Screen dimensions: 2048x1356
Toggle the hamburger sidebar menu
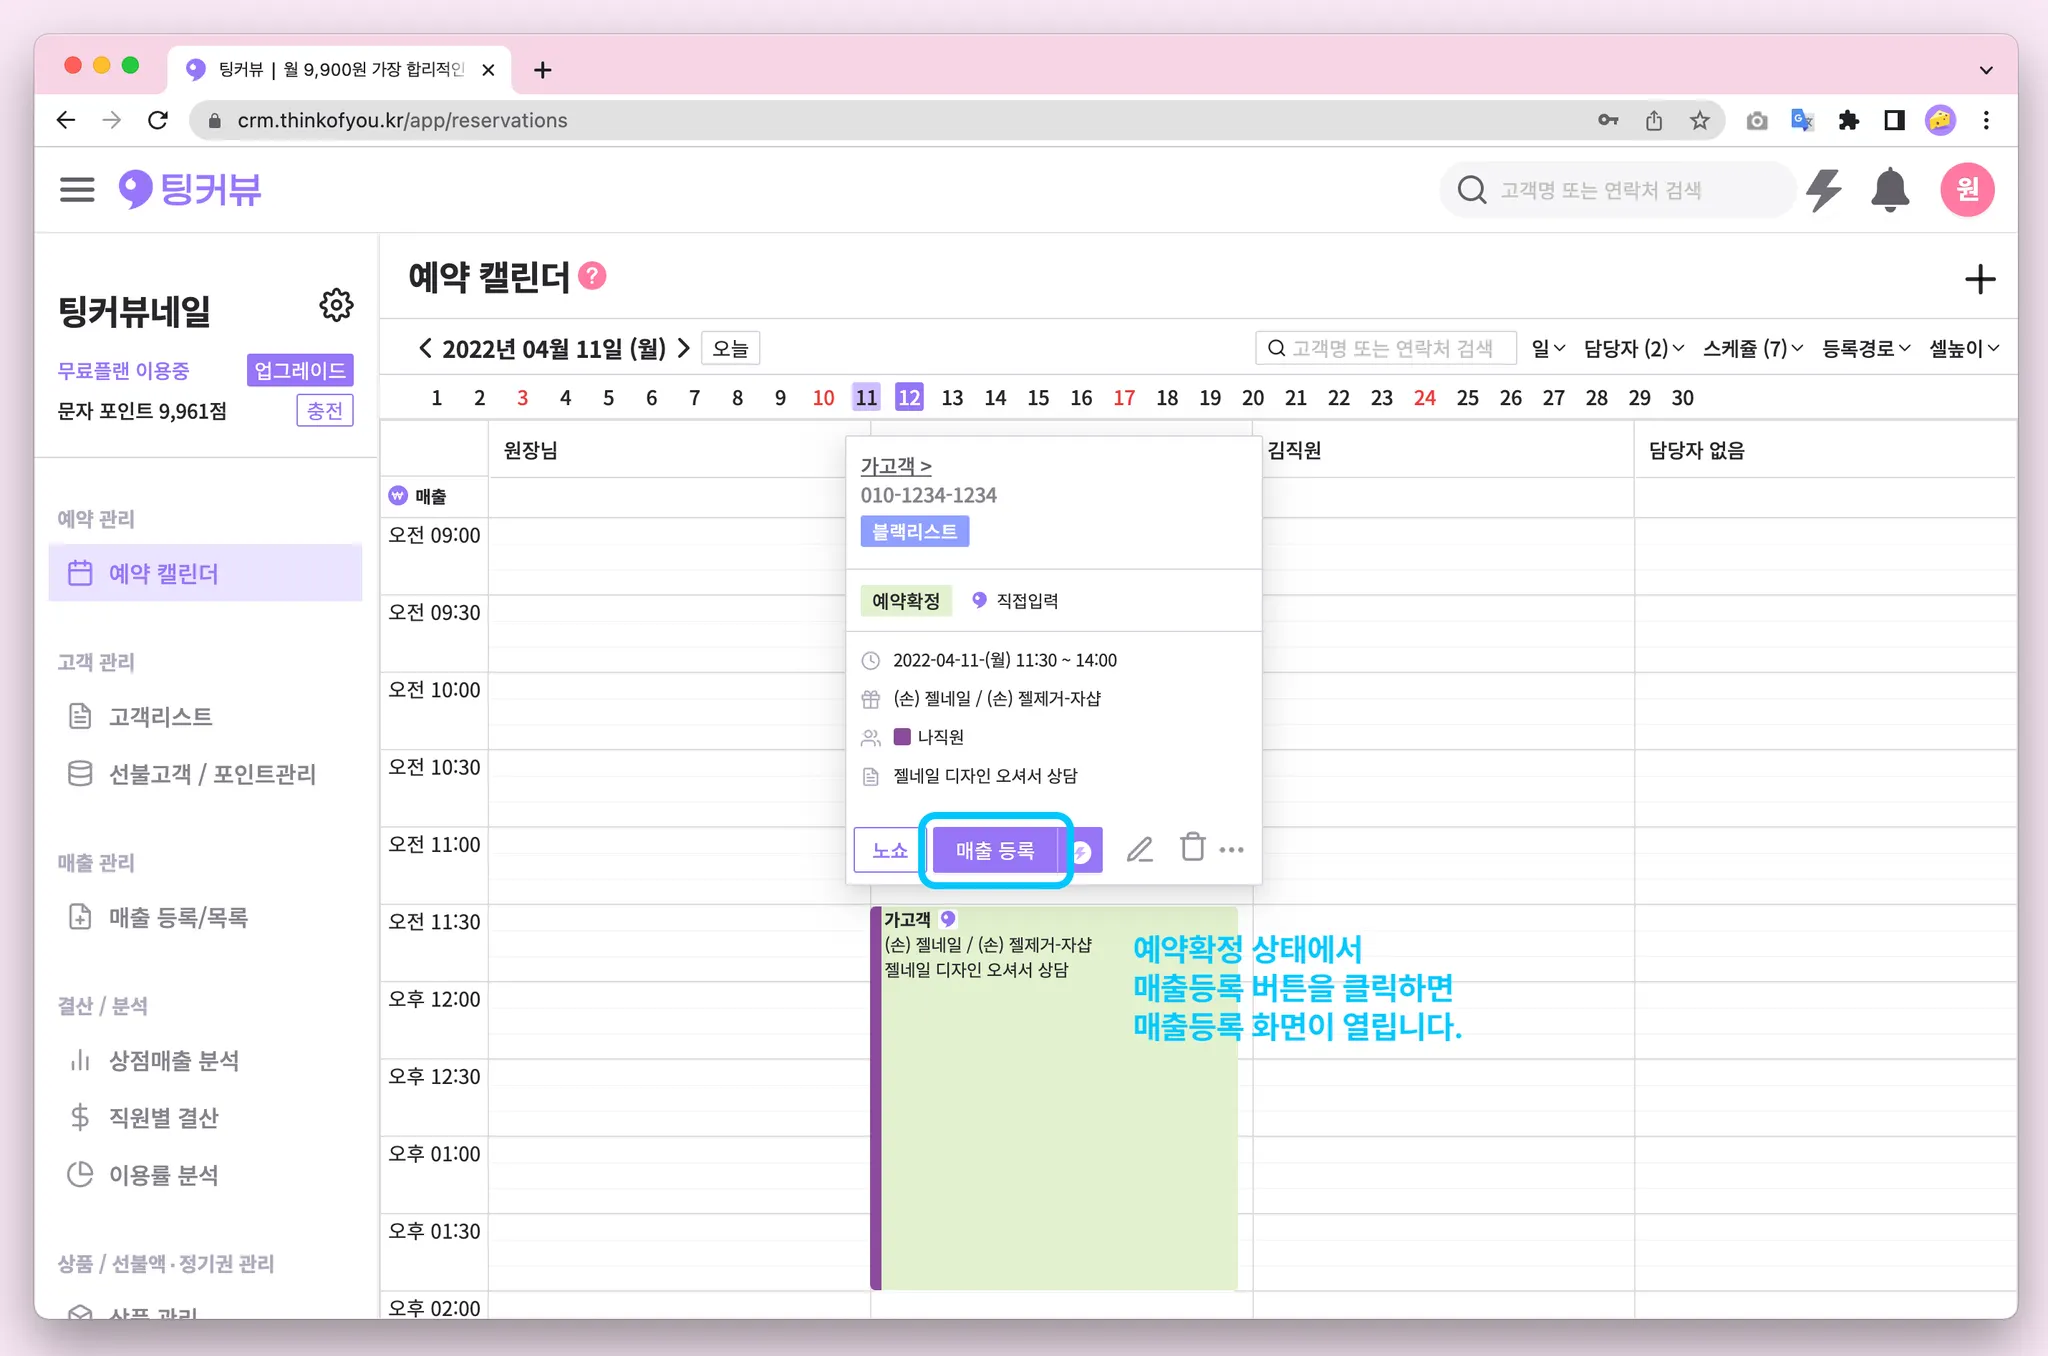tap(77, 190)
